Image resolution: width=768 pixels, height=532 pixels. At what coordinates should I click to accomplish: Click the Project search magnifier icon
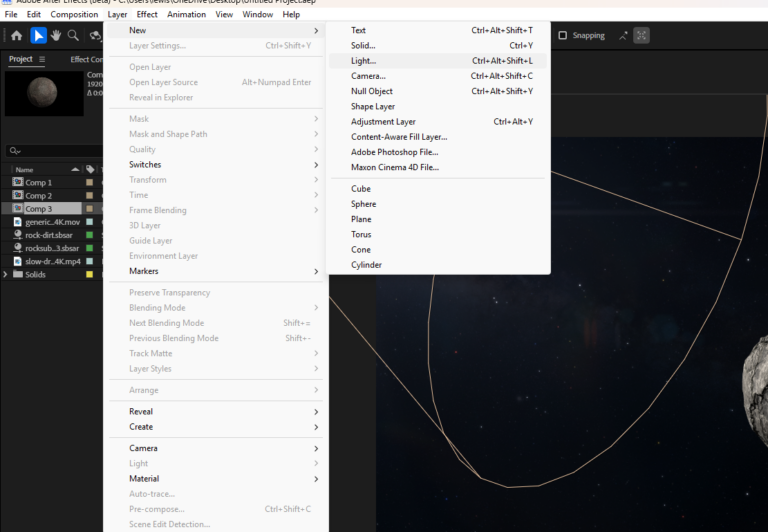pyautogui.click(x=15, y=151)
